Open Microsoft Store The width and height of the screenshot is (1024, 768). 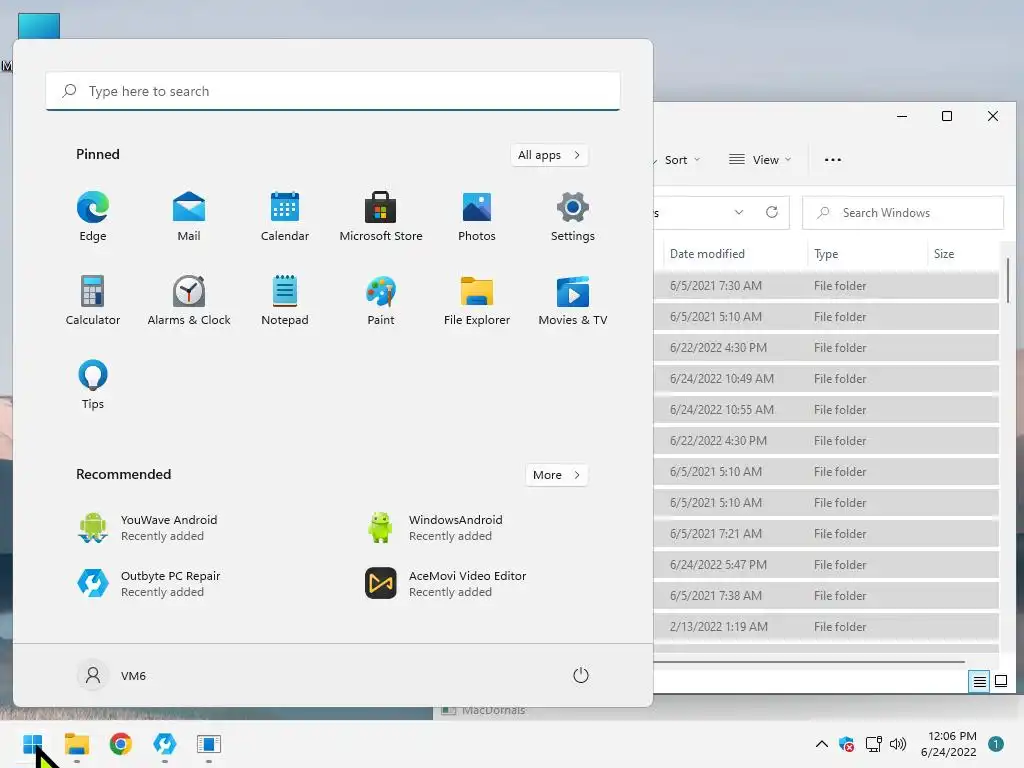pyautogui.click(x=381, y=216)
